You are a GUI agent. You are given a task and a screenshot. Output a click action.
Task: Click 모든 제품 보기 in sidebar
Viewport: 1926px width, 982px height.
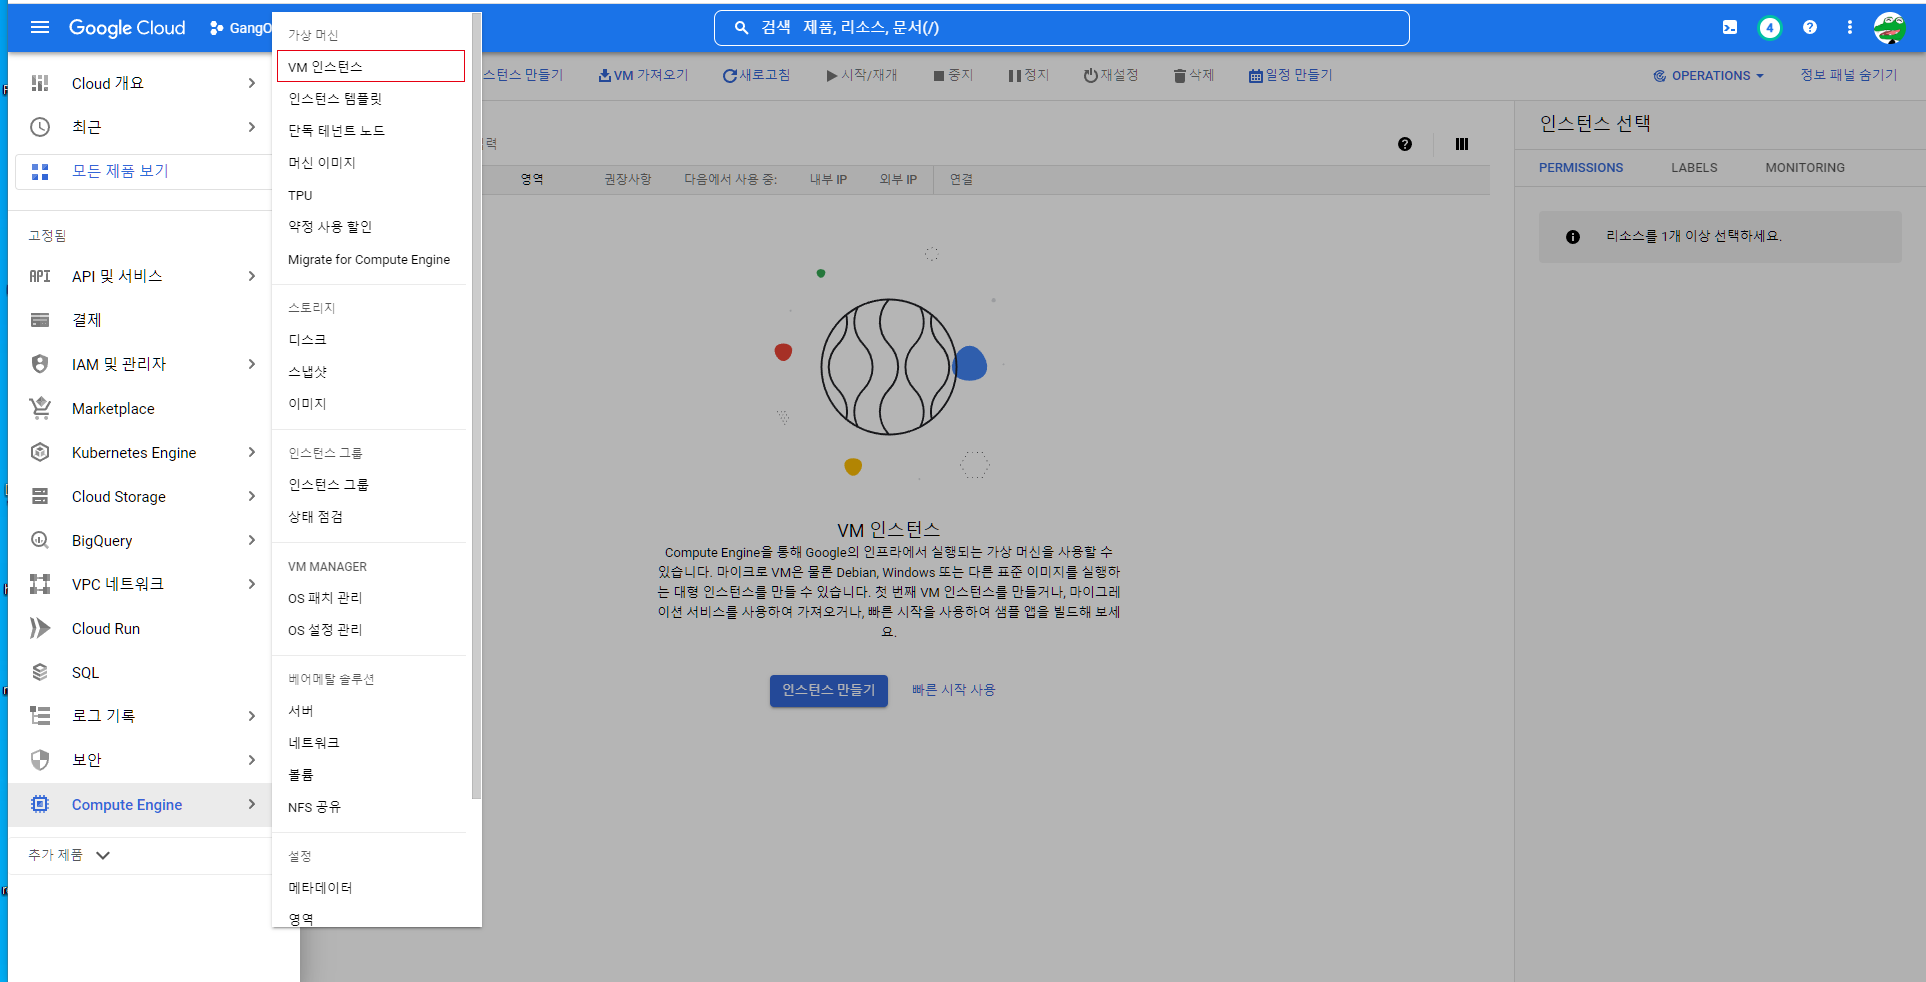(143, 171)
